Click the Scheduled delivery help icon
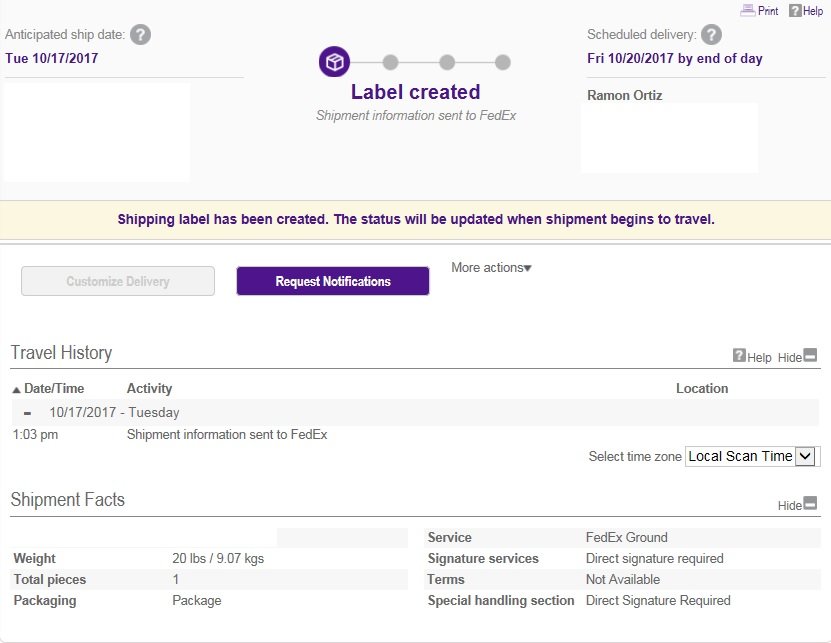The image size is (831, 643). click(711, 35)
